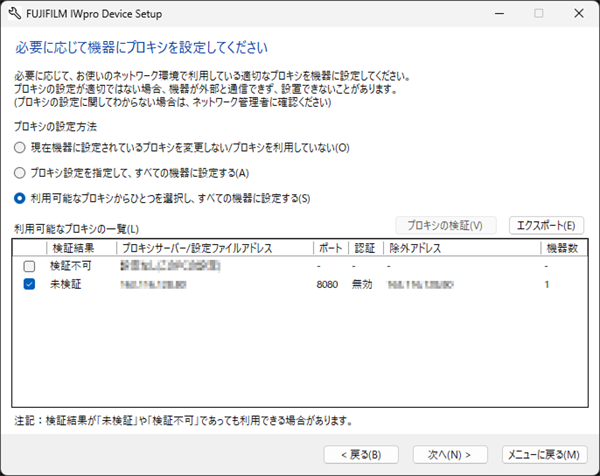Click the 利用可能なプロキシの一覧(L) label
The image size is (600, 476).
coord(77,229)
